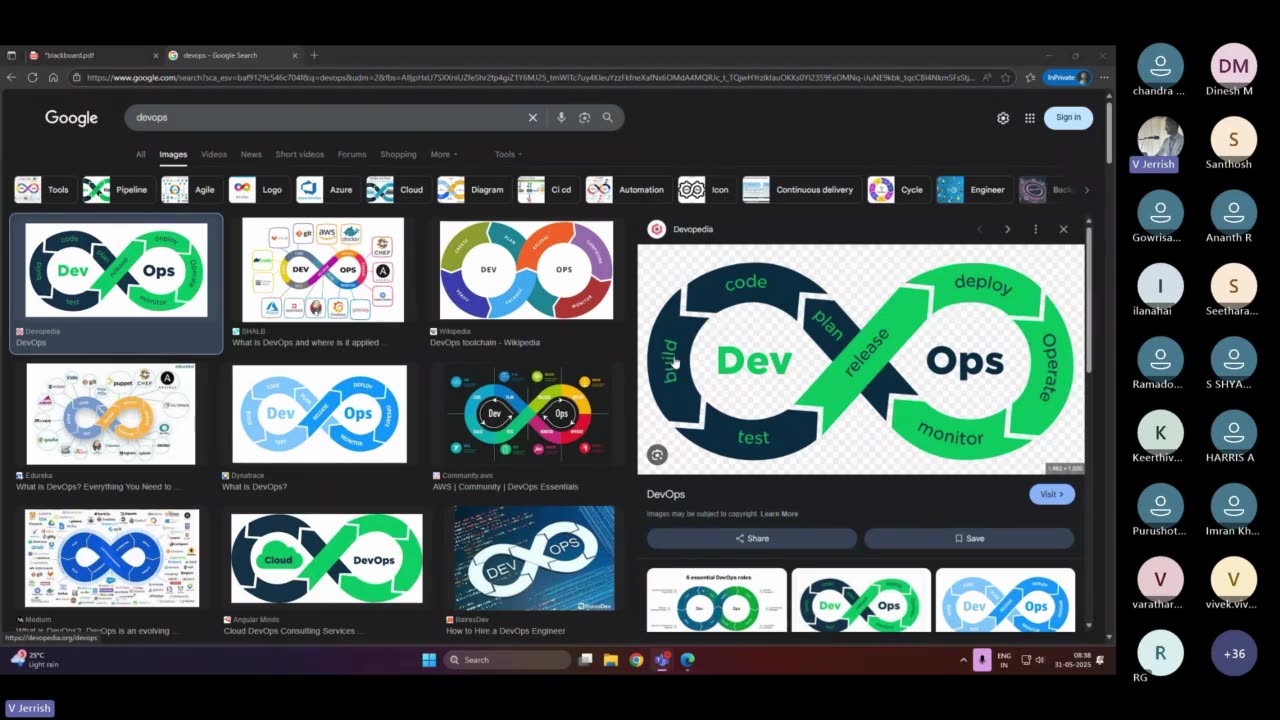Click the Google logo
The width and height of the screenshot is (1280, 720).
[x=71, y=118]
